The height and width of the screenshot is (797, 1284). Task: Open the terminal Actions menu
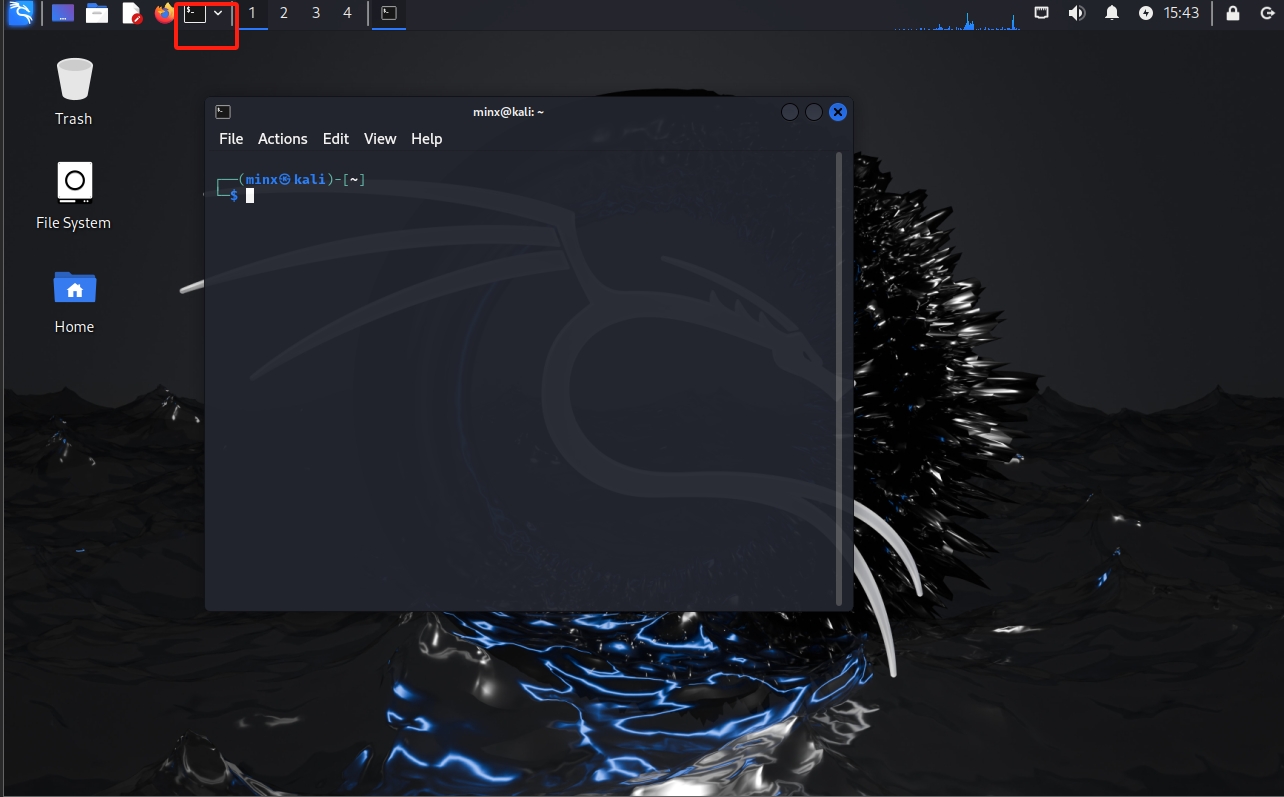tap(282, 139)
